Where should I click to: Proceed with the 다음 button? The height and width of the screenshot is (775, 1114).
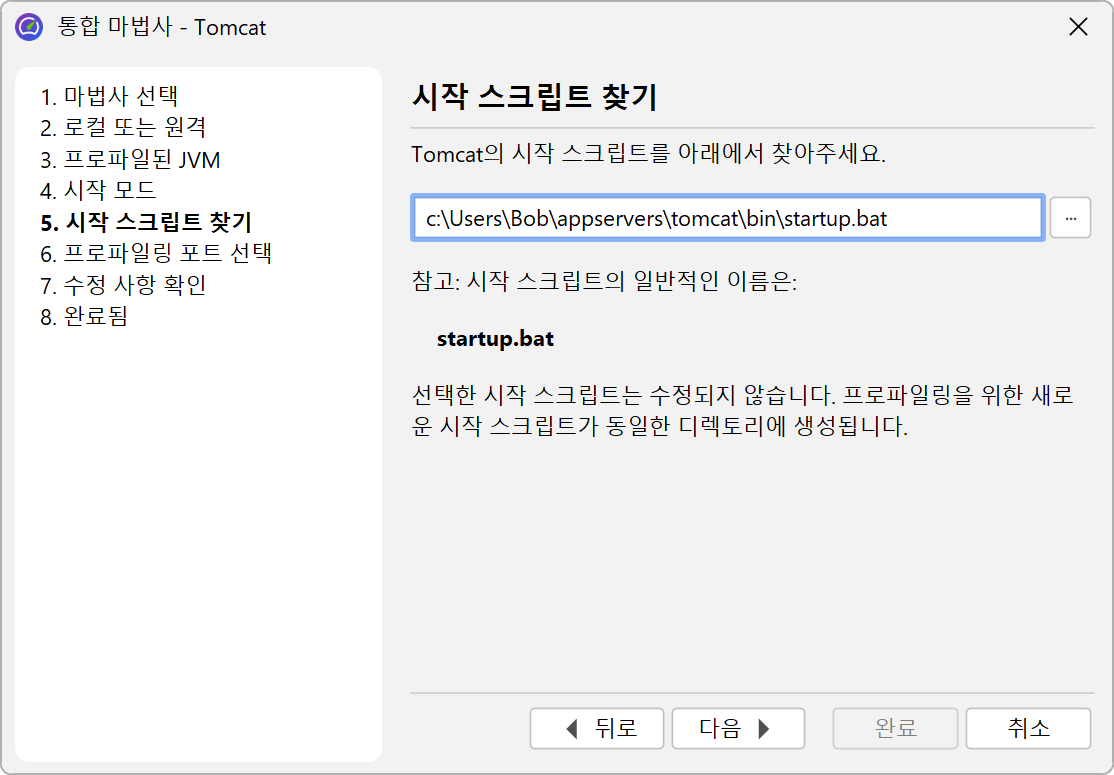(x=738, y=728)
